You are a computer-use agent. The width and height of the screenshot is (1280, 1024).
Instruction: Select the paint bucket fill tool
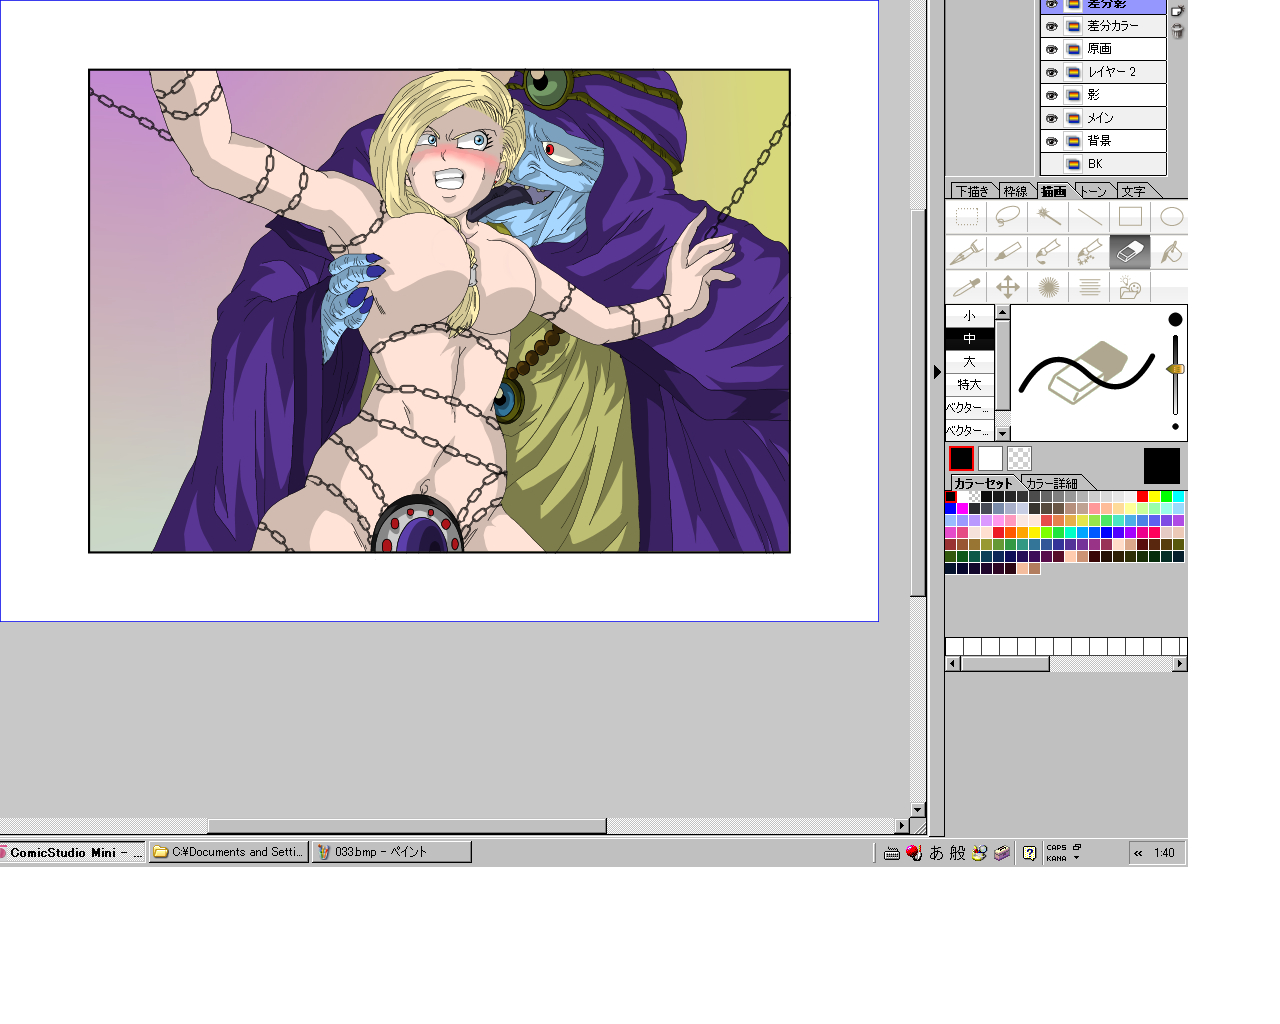click(1171, 253)
